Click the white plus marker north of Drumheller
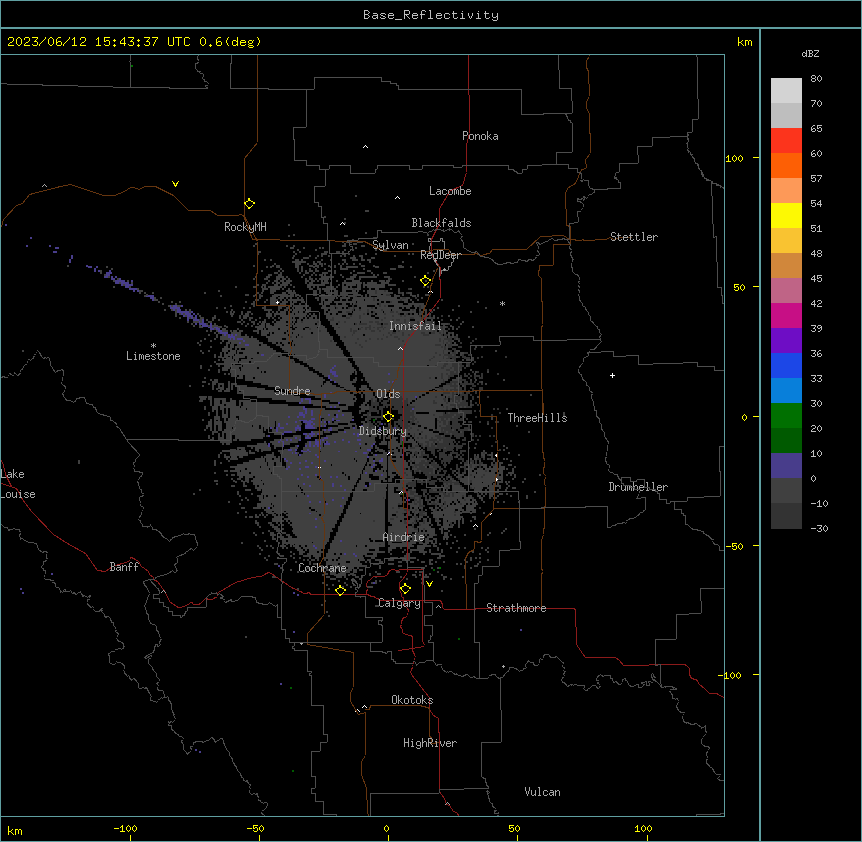 click(612, 375)
